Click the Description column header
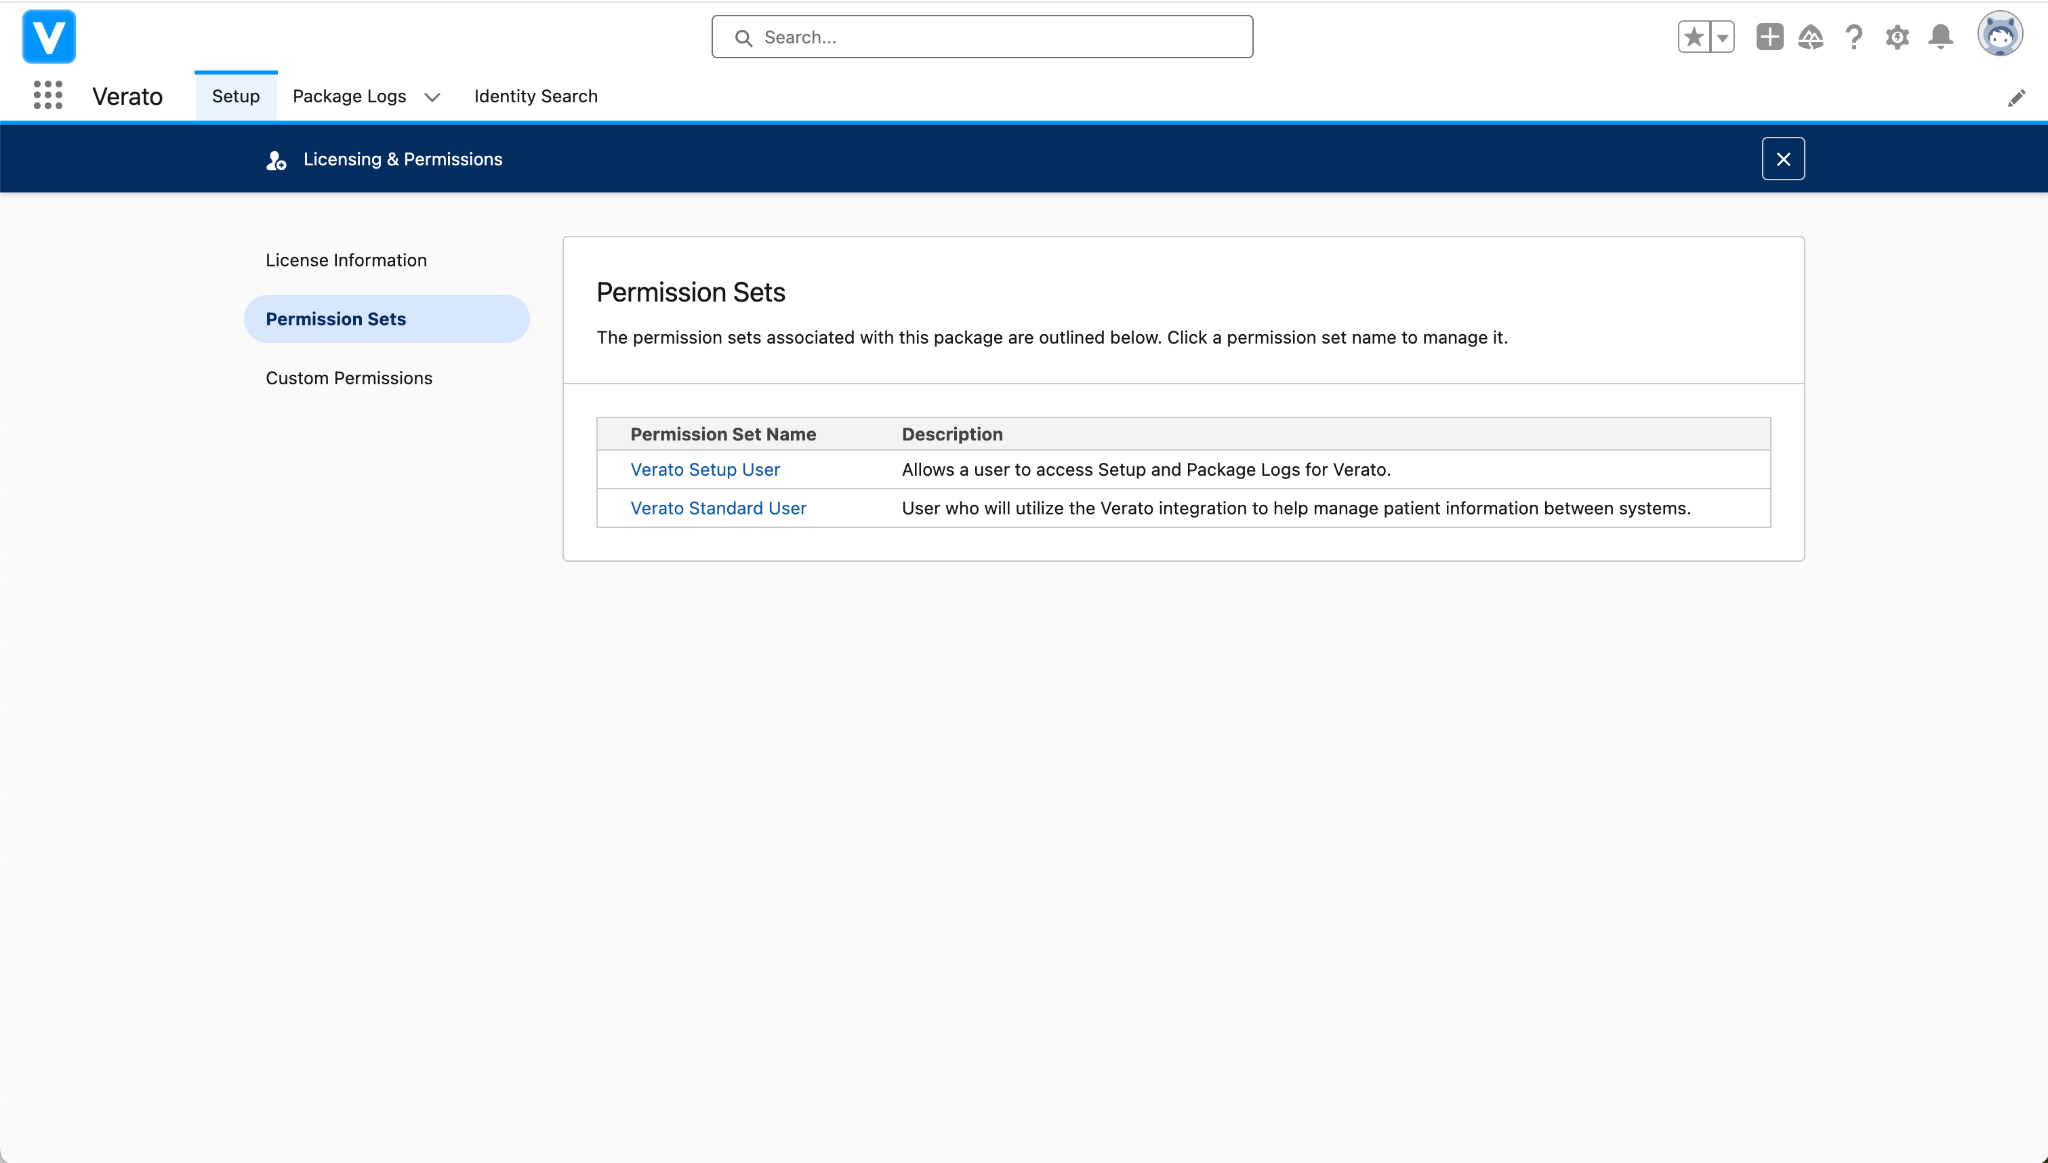This screenshot has width=2048, height=1163. pos(952,434)
